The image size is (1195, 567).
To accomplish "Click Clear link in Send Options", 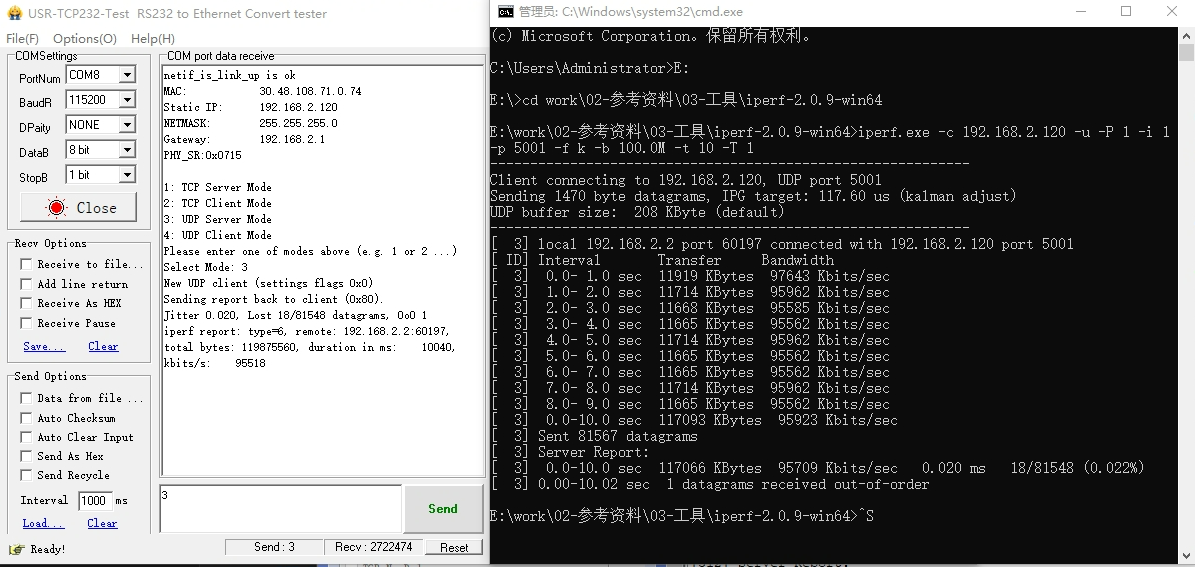I will (102, 523).
